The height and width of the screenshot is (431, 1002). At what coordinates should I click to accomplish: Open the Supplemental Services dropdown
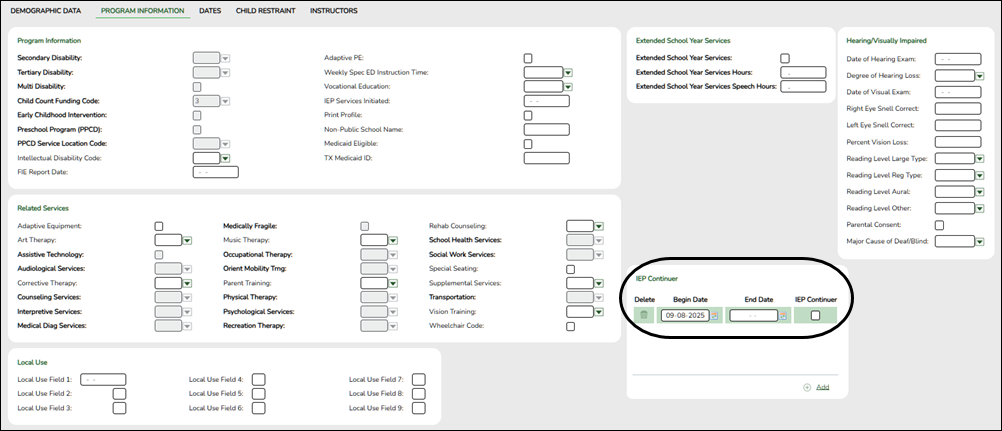pyautogui.click(x=599, y=283)
